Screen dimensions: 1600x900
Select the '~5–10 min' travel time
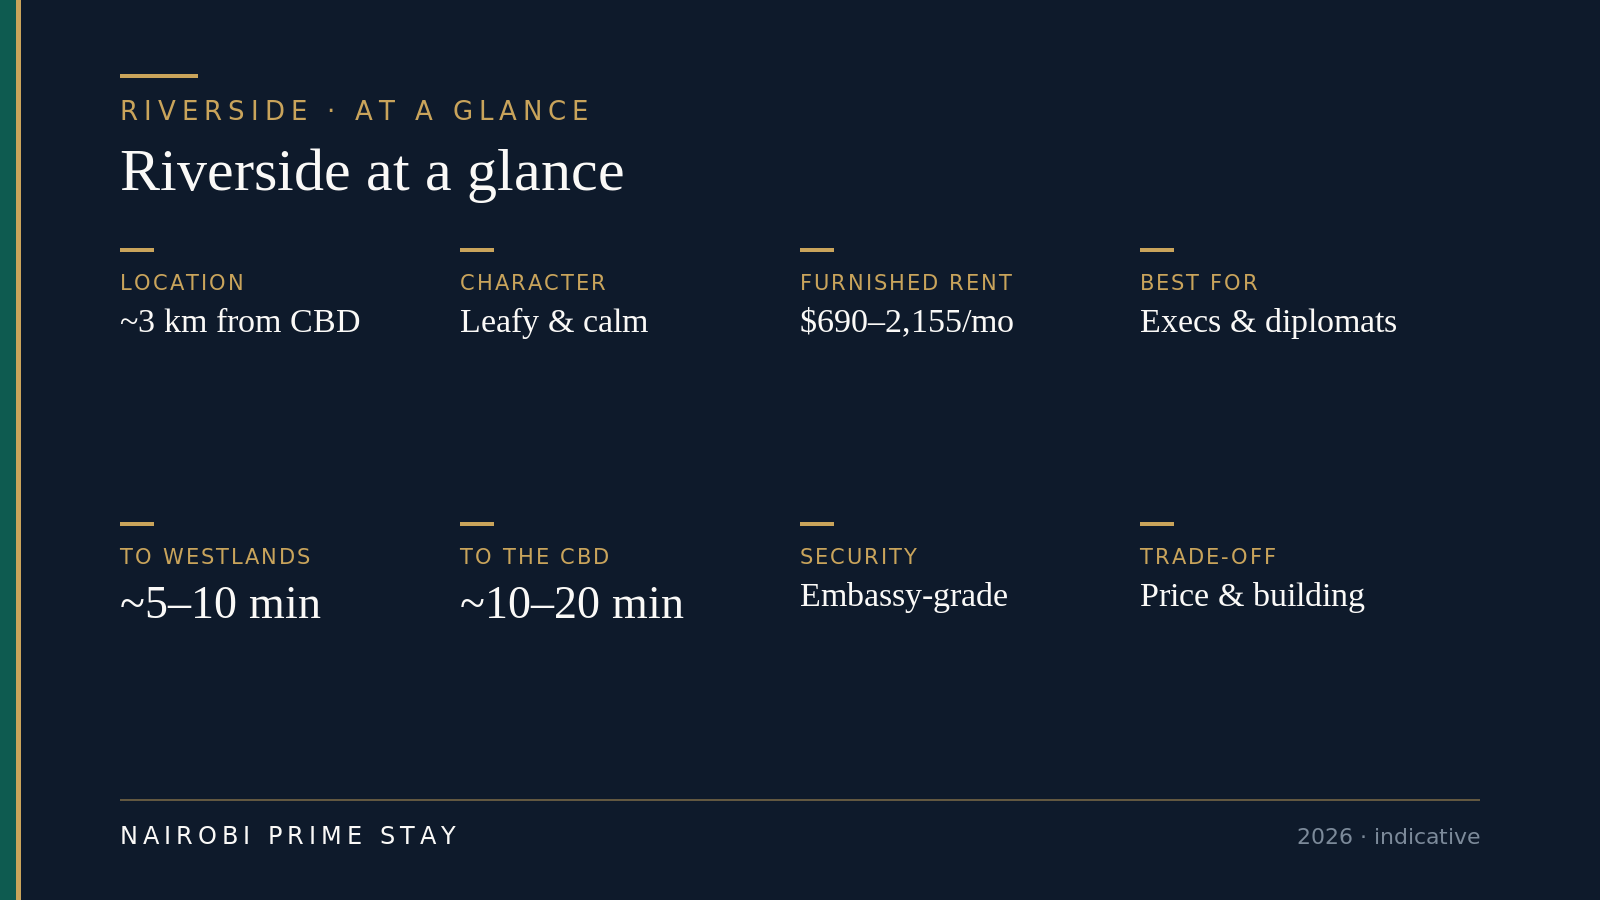(x=220, y=603)
